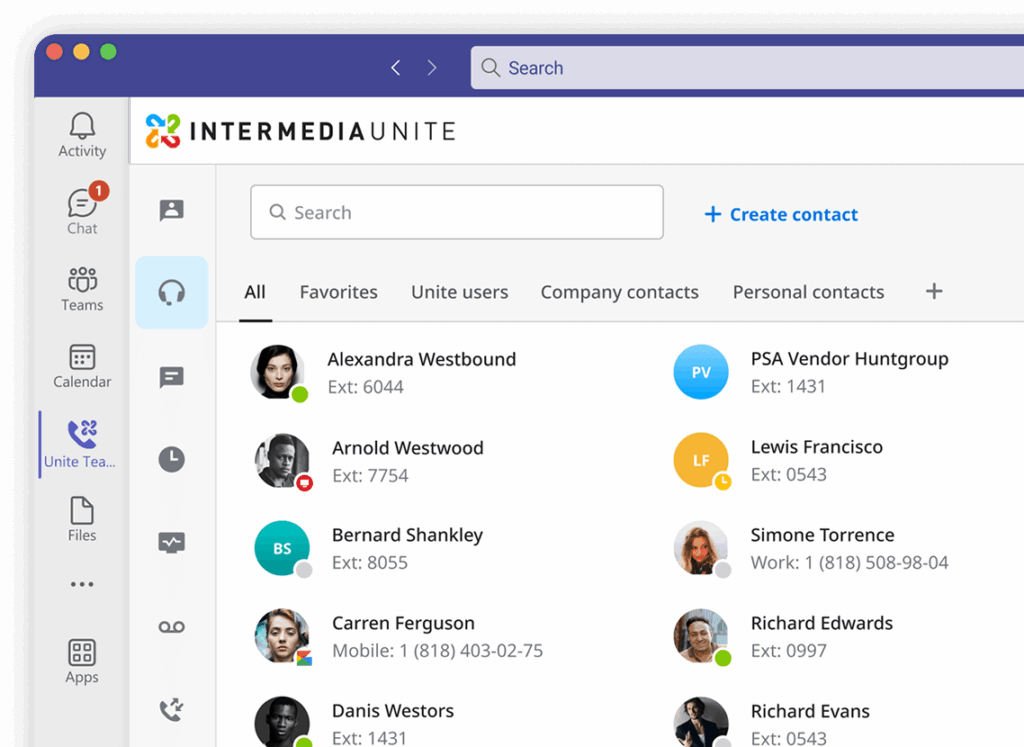Open the Apps icon in the left rail
This screenshot has height=747, width=1024.
click(81, 662)
